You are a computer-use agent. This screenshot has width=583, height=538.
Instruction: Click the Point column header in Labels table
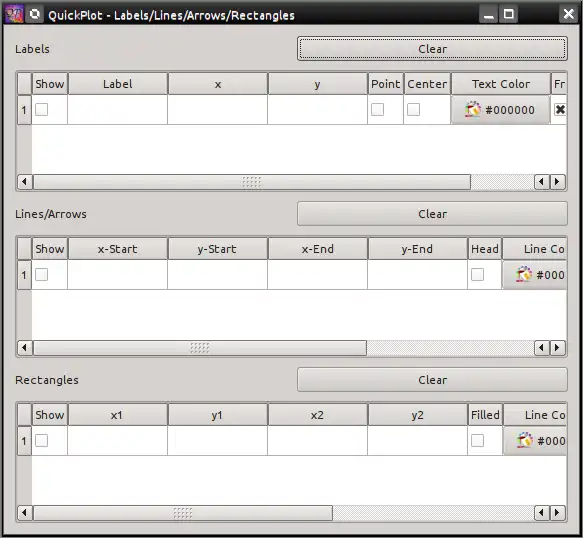click(x=386, y=84)
